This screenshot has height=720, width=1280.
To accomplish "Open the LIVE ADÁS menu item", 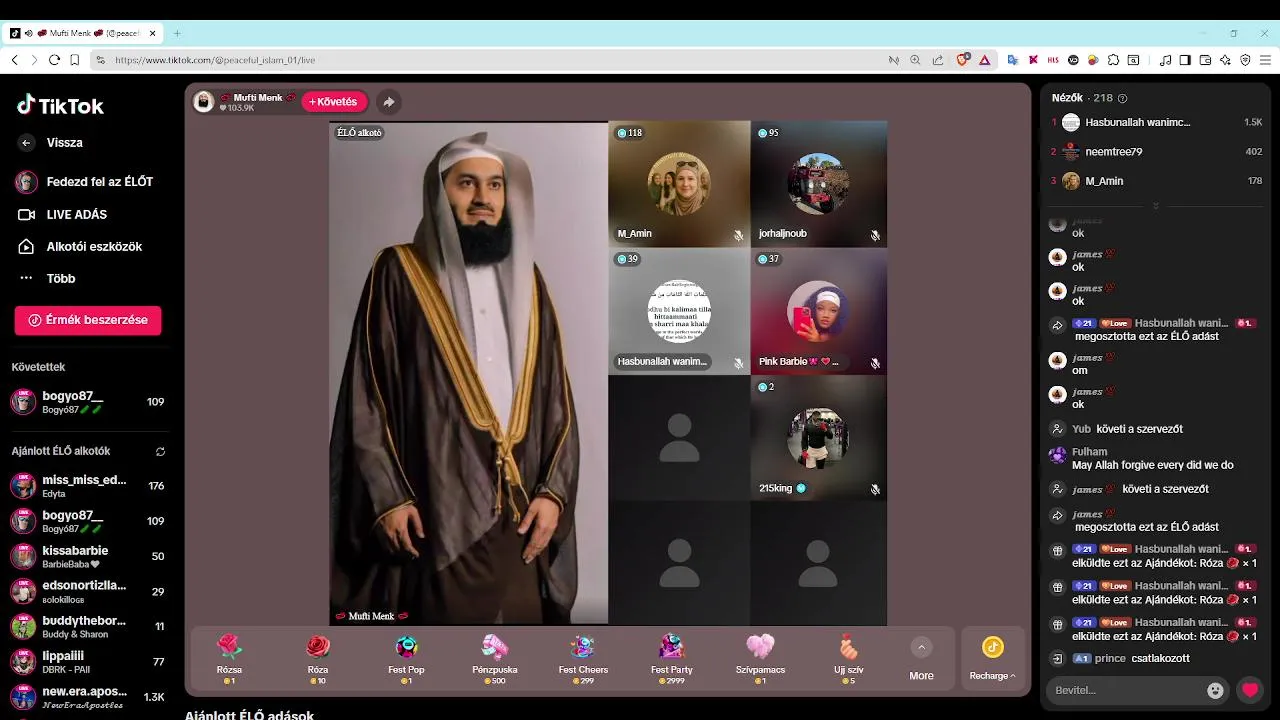I will tap(62, 214).
